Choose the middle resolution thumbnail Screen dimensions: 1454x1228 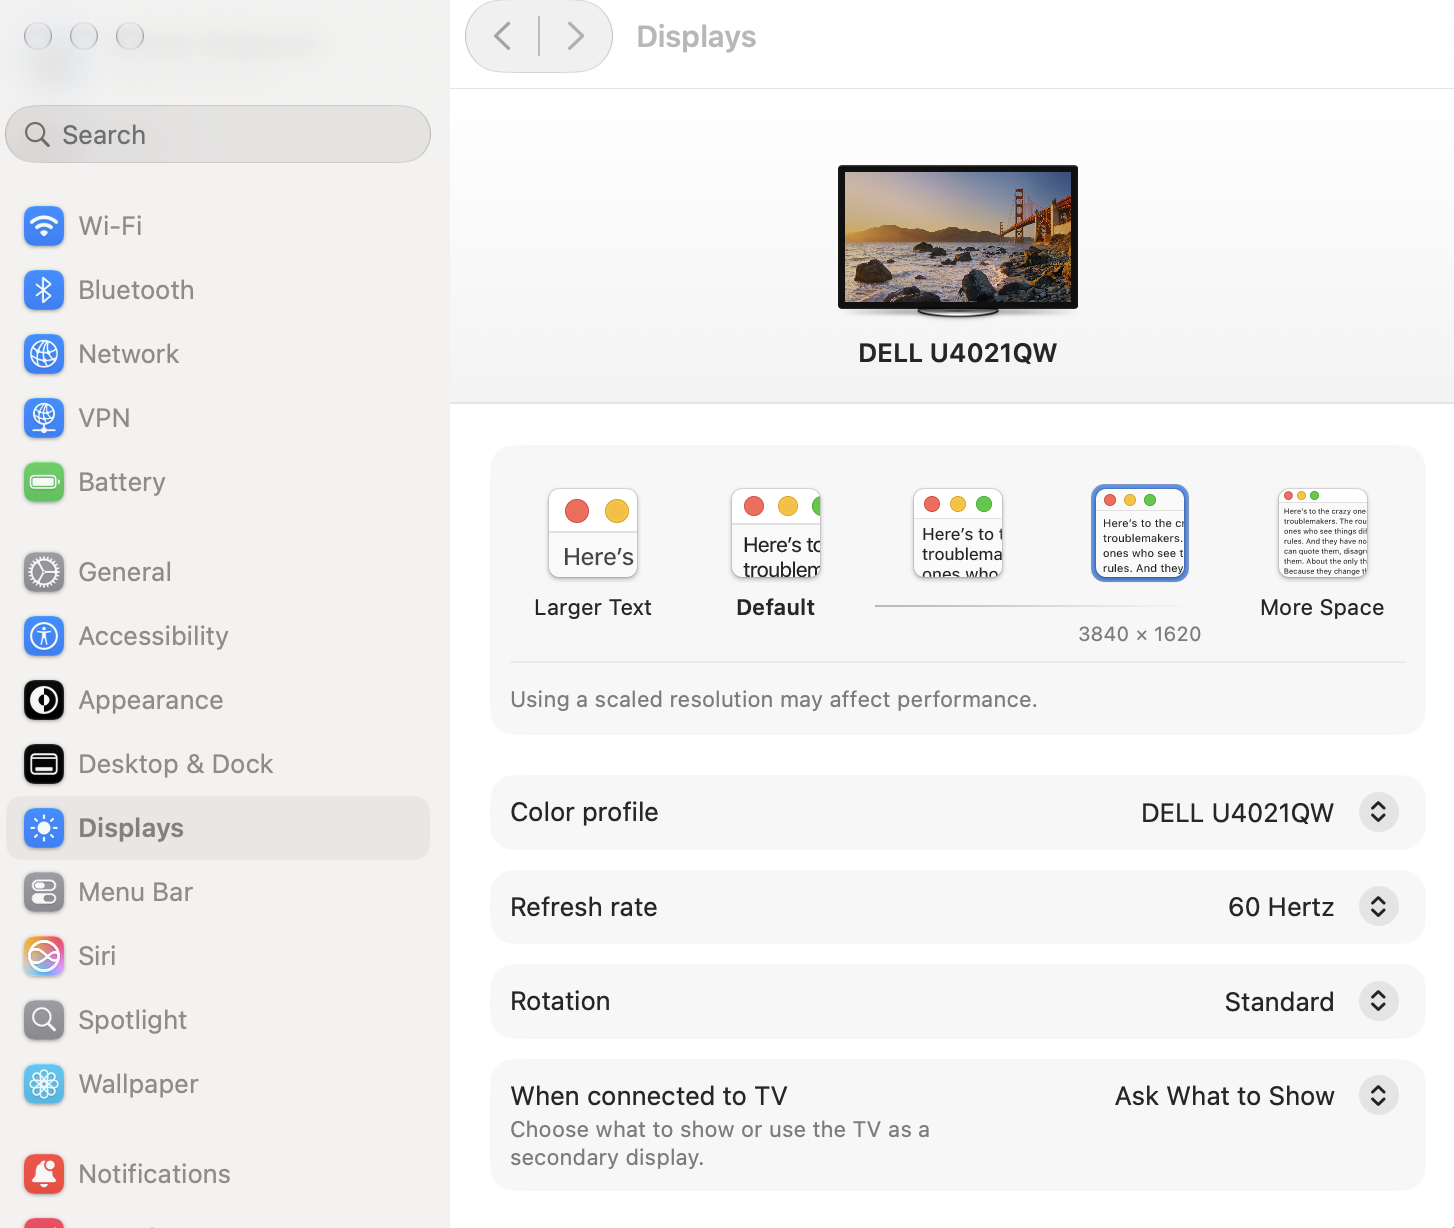click(958, 533)
